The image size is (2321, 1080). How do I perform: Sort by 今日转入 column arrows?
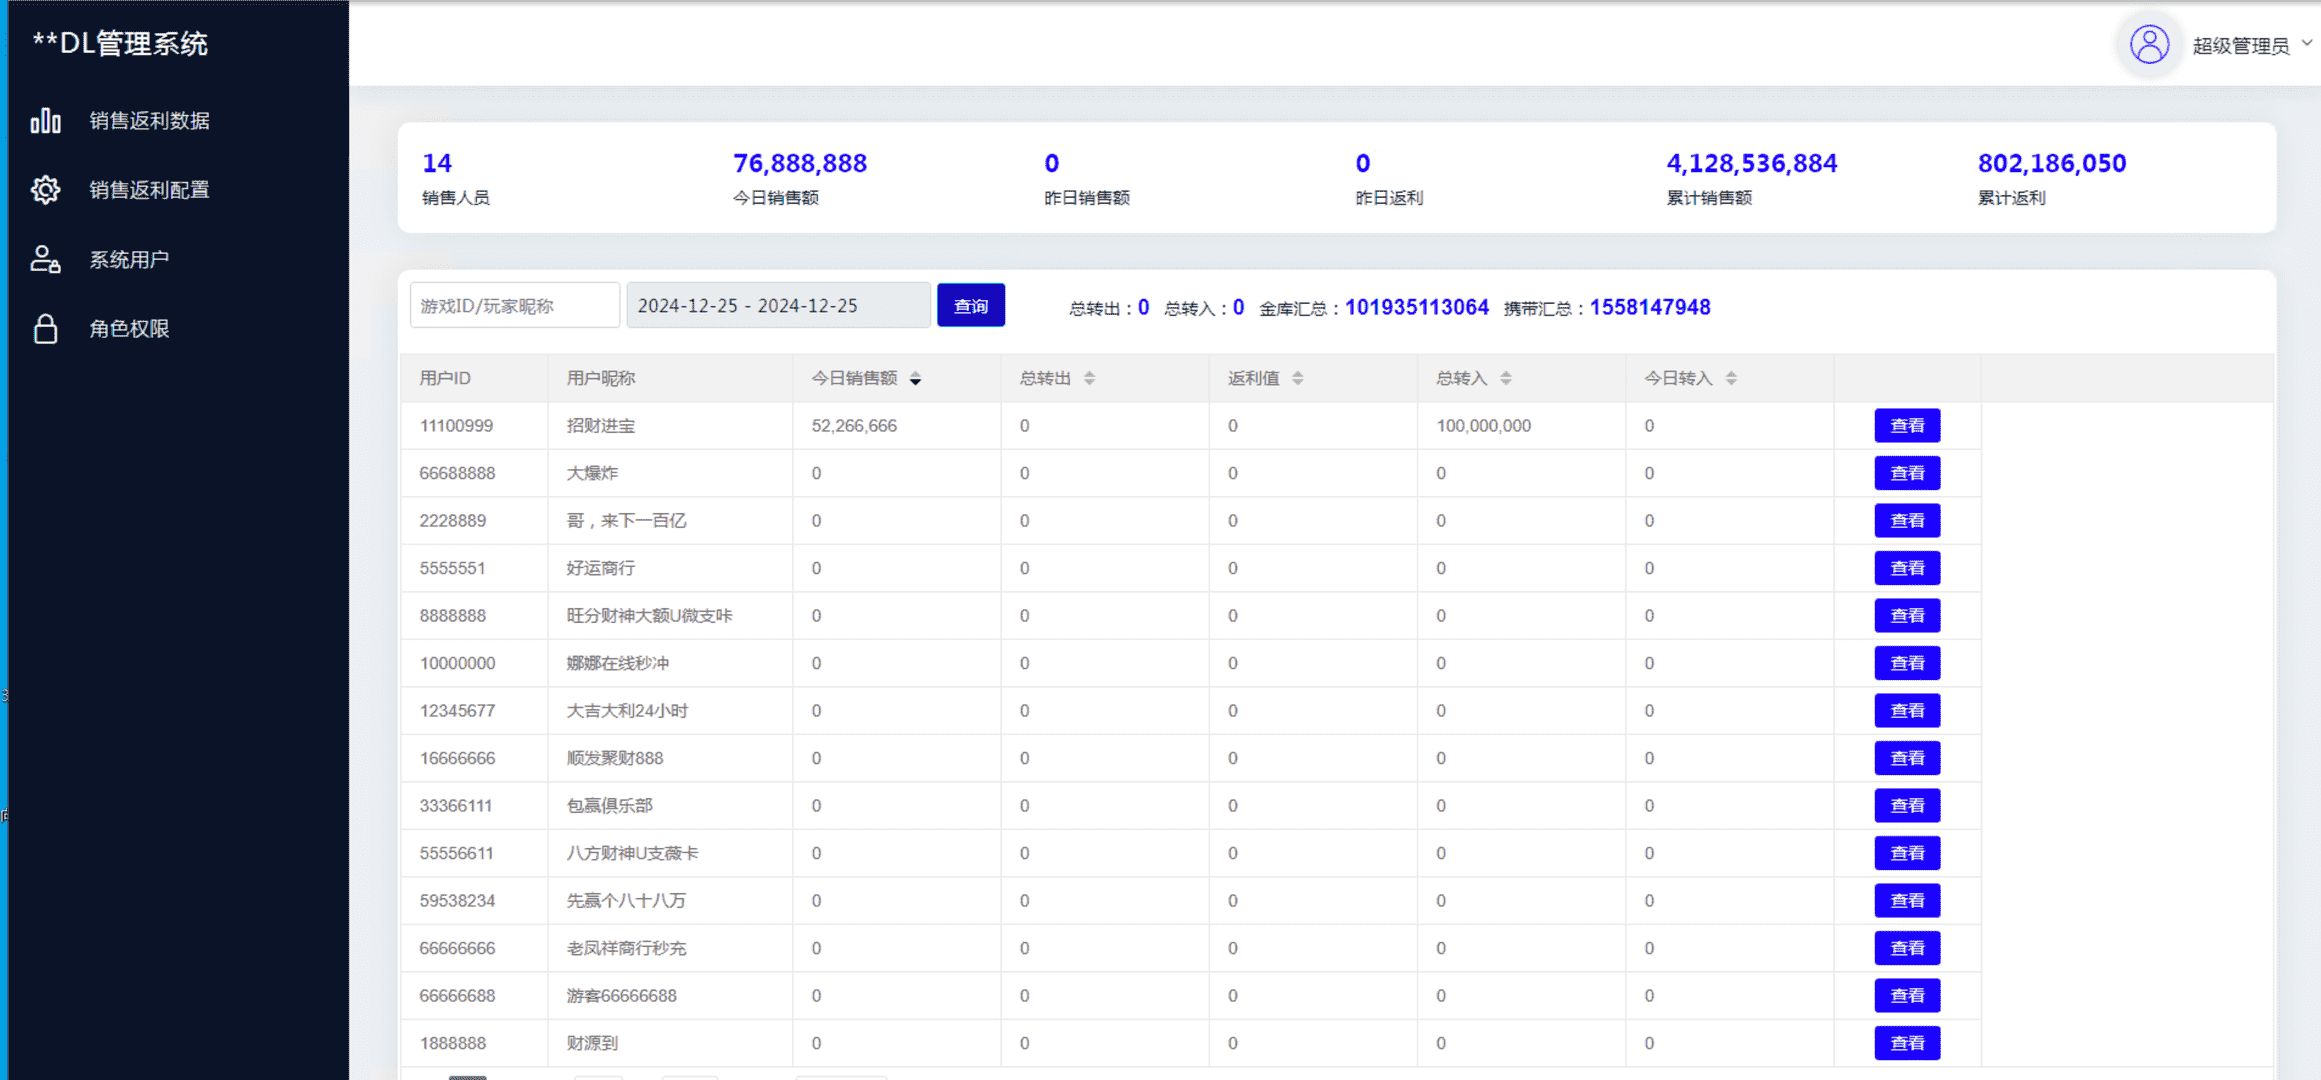1731,378
